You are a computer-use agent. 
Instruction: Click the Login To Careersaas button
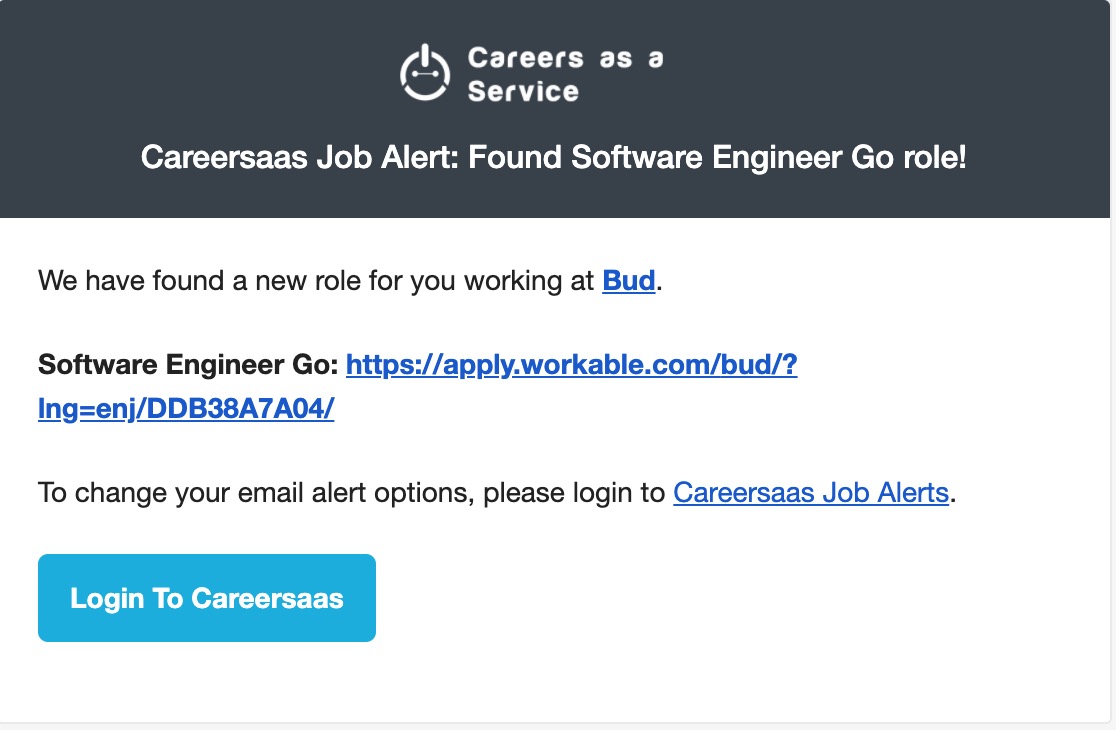pyautogui.click(x=206, y=598)
